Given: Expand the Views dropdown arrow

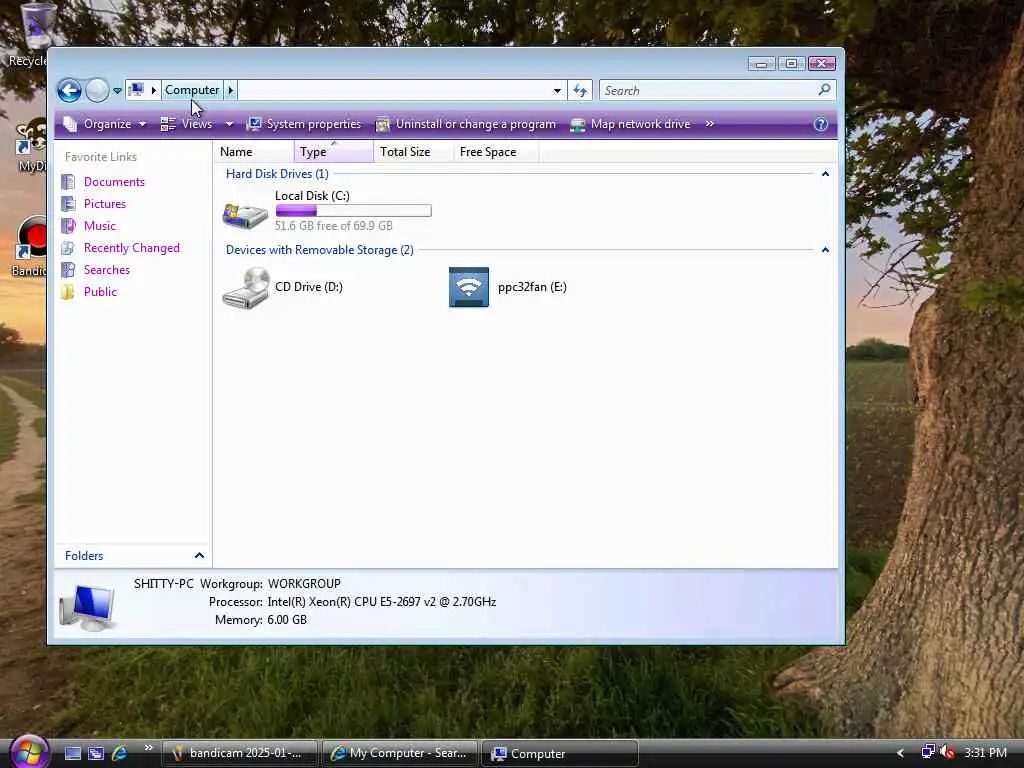Looking at the screenshot, I should pyautogui.click(x=229, y=124).
